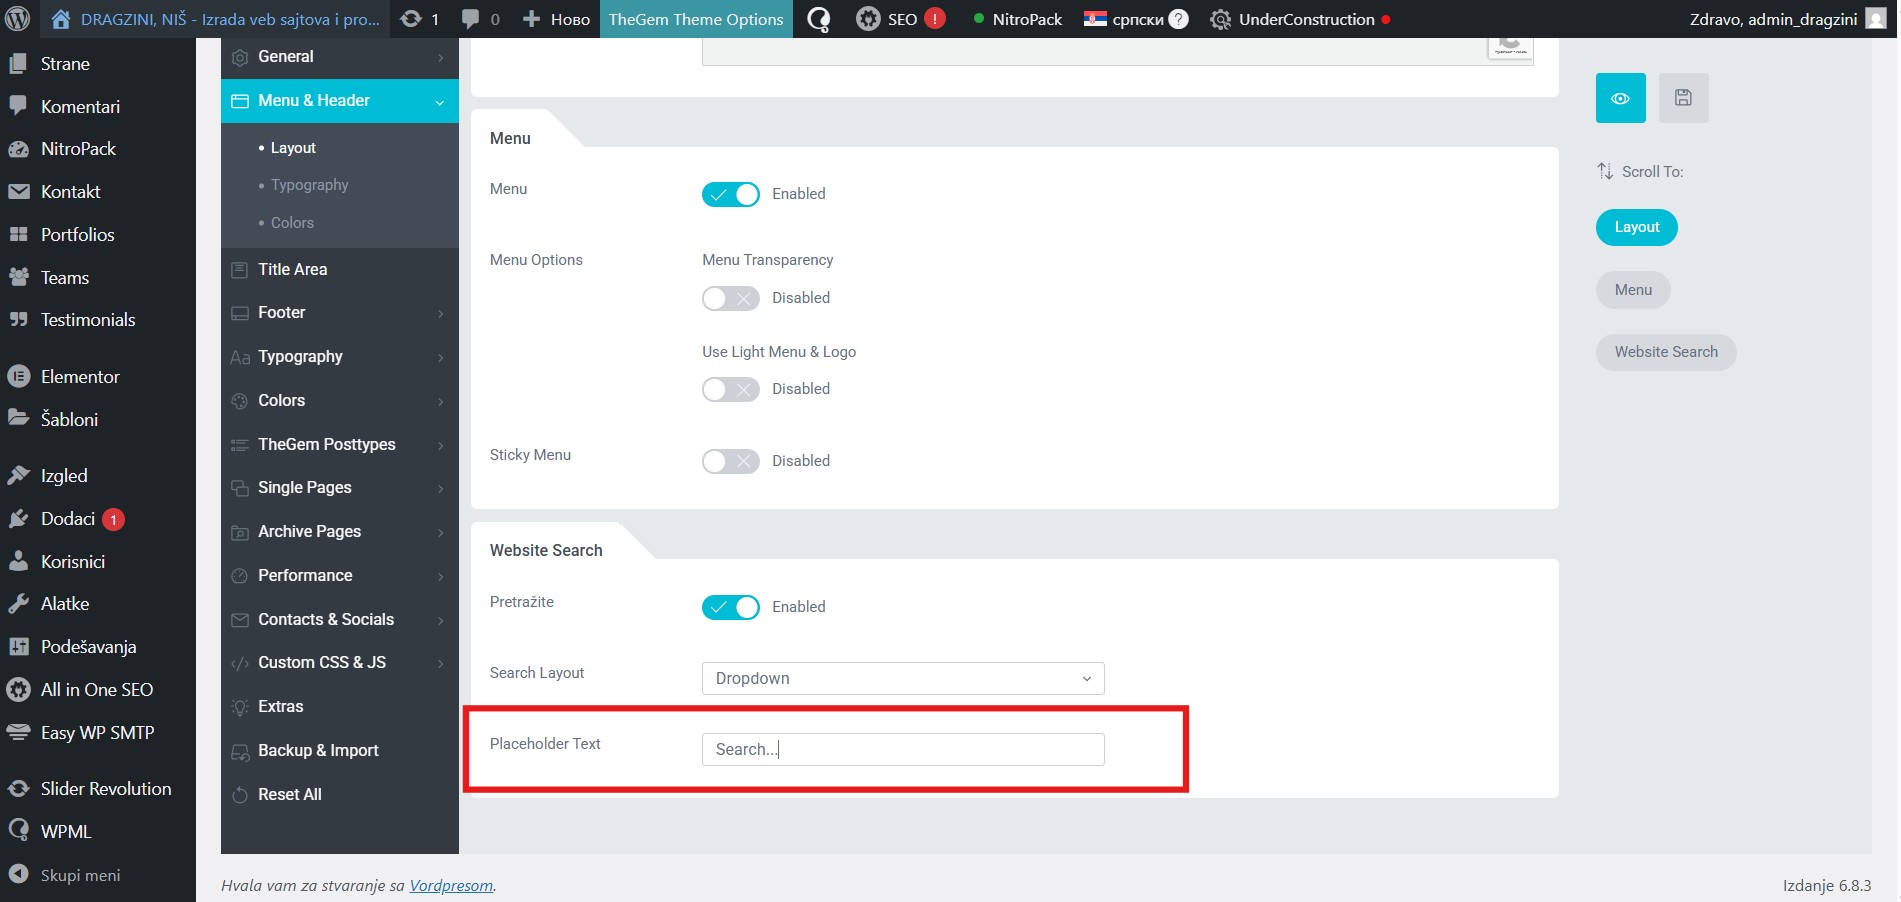Follow the Vordpresom footer link
The width and height of the screenshot is (1901, 902).
451,886
